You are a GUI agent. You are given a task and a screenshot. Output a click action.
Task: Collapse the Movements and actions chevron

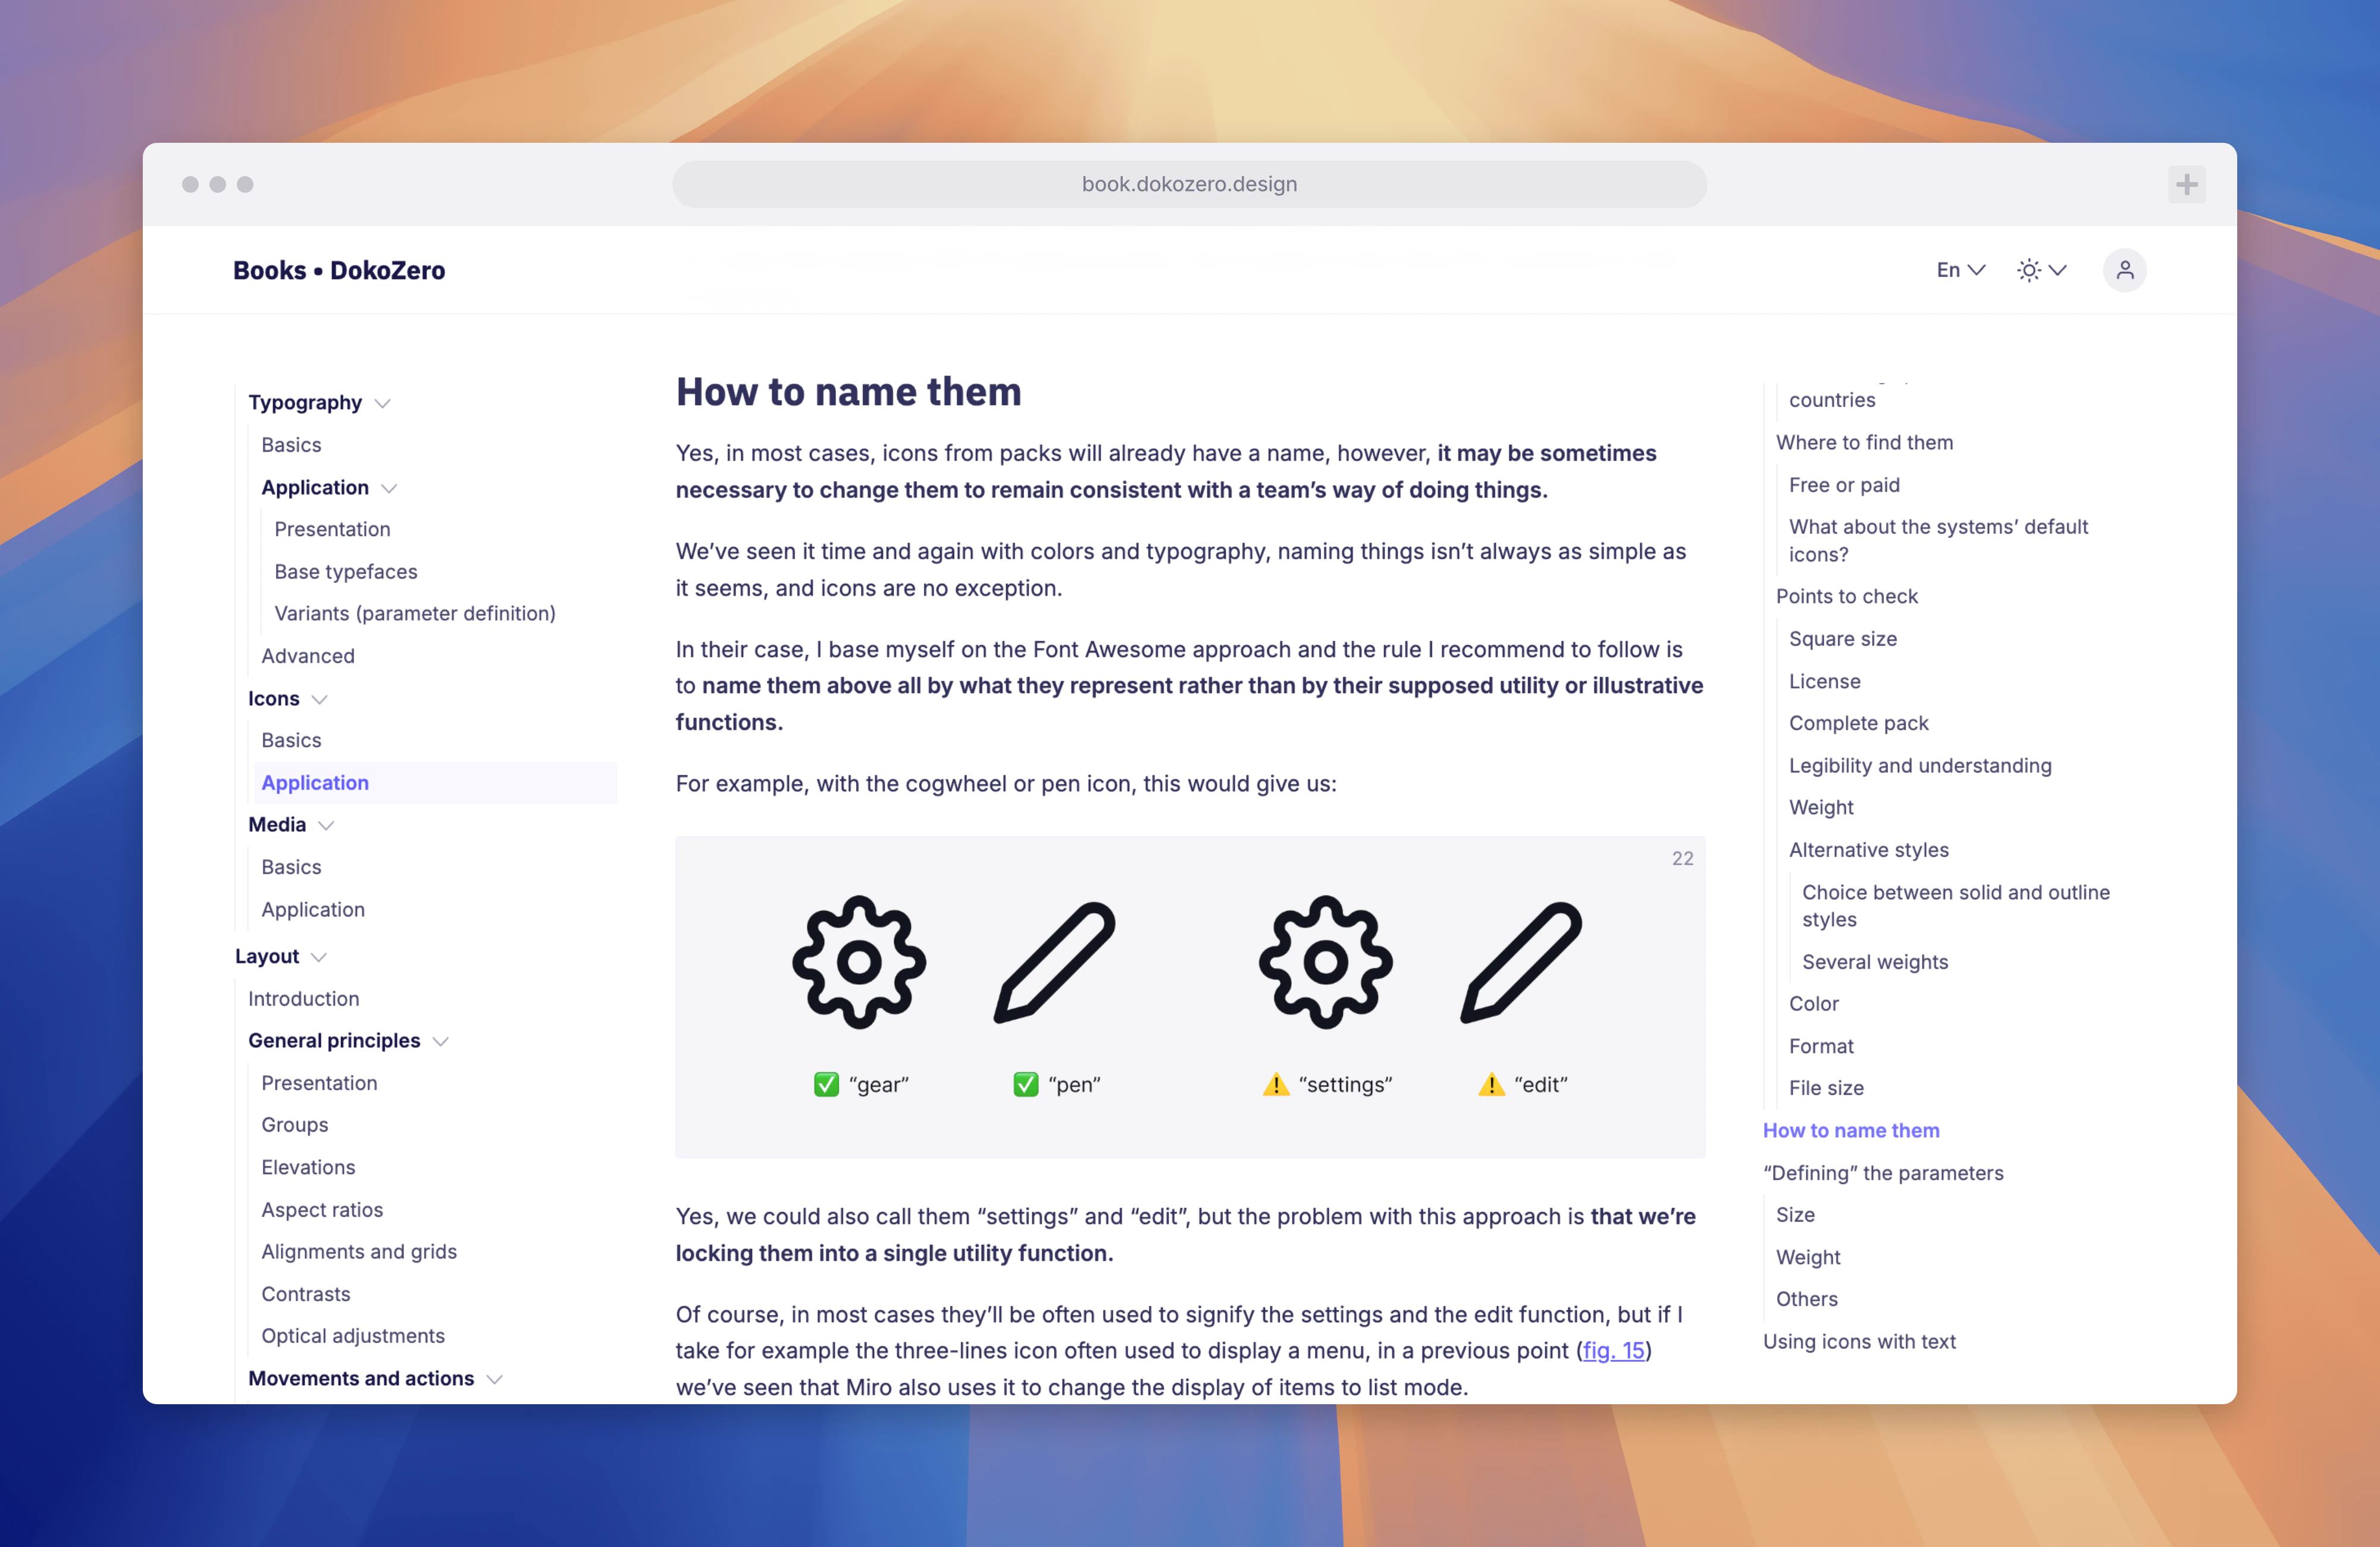click(x=494, y=1379)
